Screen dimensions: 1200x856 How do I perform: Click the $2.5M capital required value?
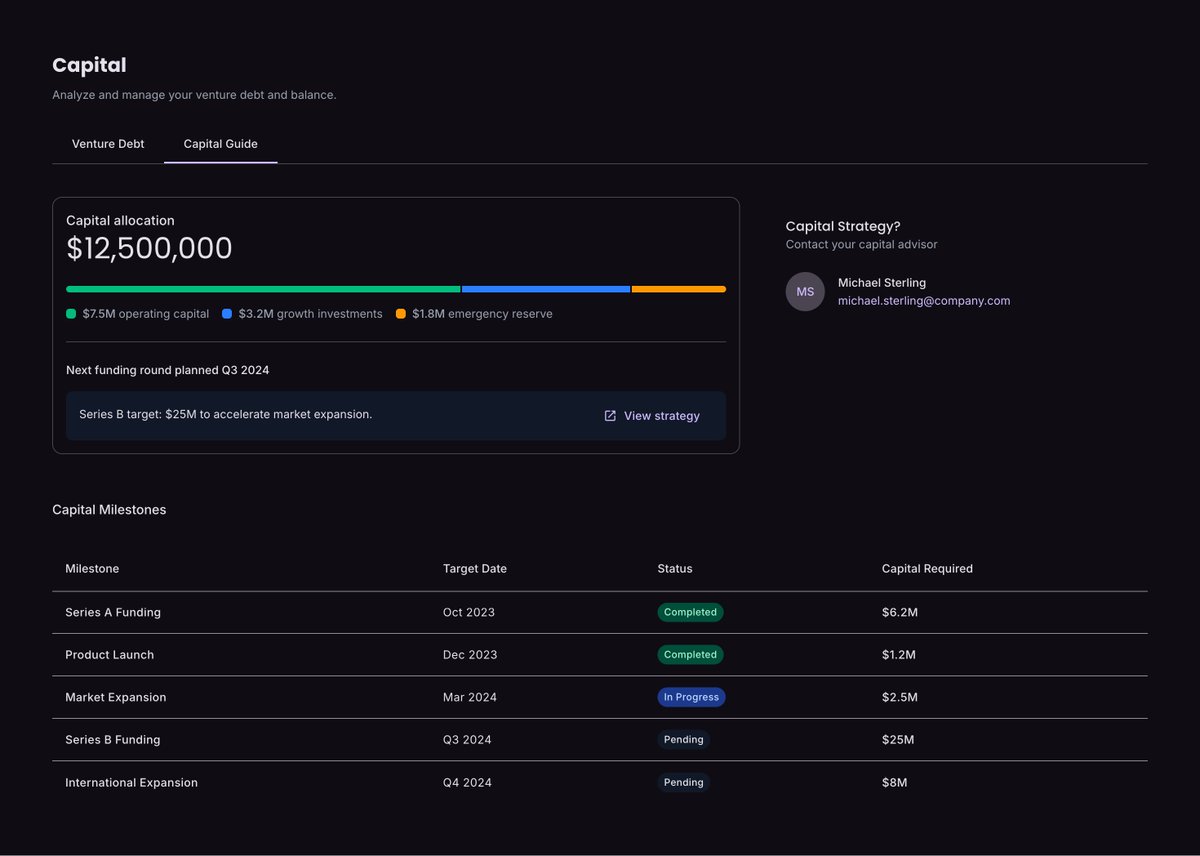click(900, 697)
